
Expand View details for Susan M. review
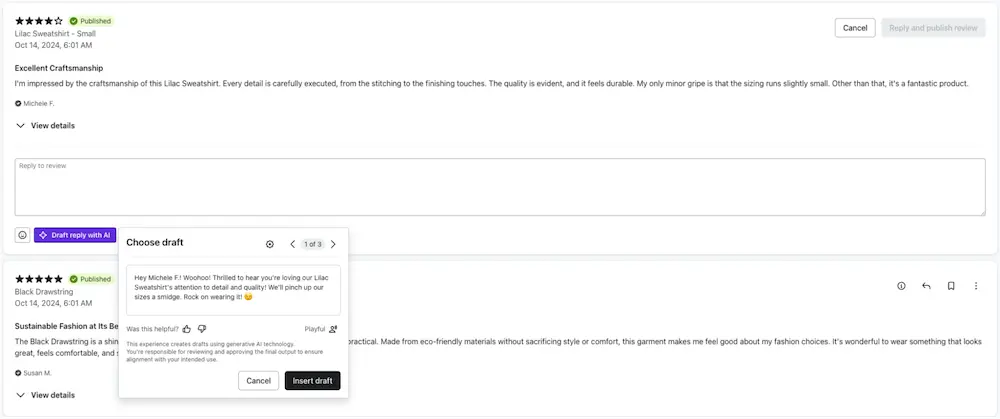[x=45, y=395]
